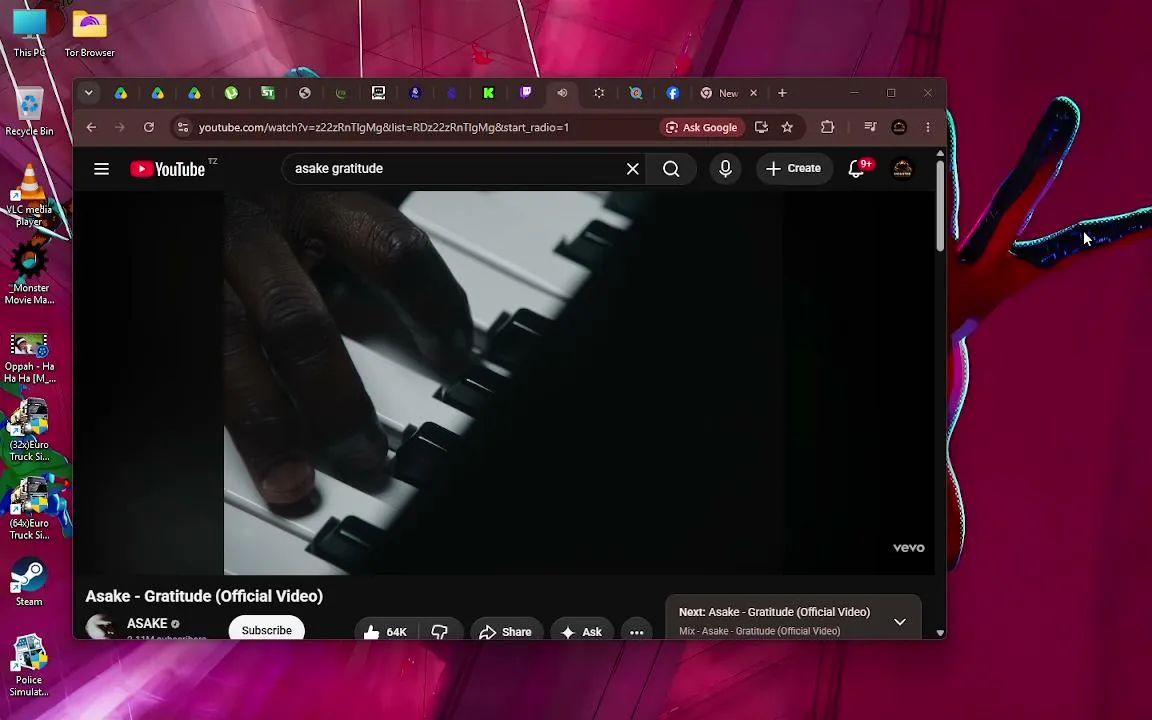Click Ask Google lens button

click(x=702, y=127)
